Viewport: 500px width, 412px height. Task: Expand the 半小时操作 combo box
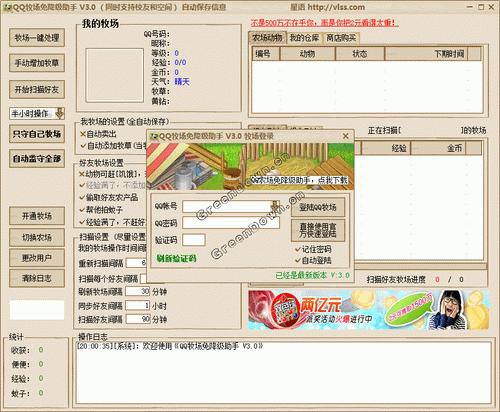pos(59,113)
